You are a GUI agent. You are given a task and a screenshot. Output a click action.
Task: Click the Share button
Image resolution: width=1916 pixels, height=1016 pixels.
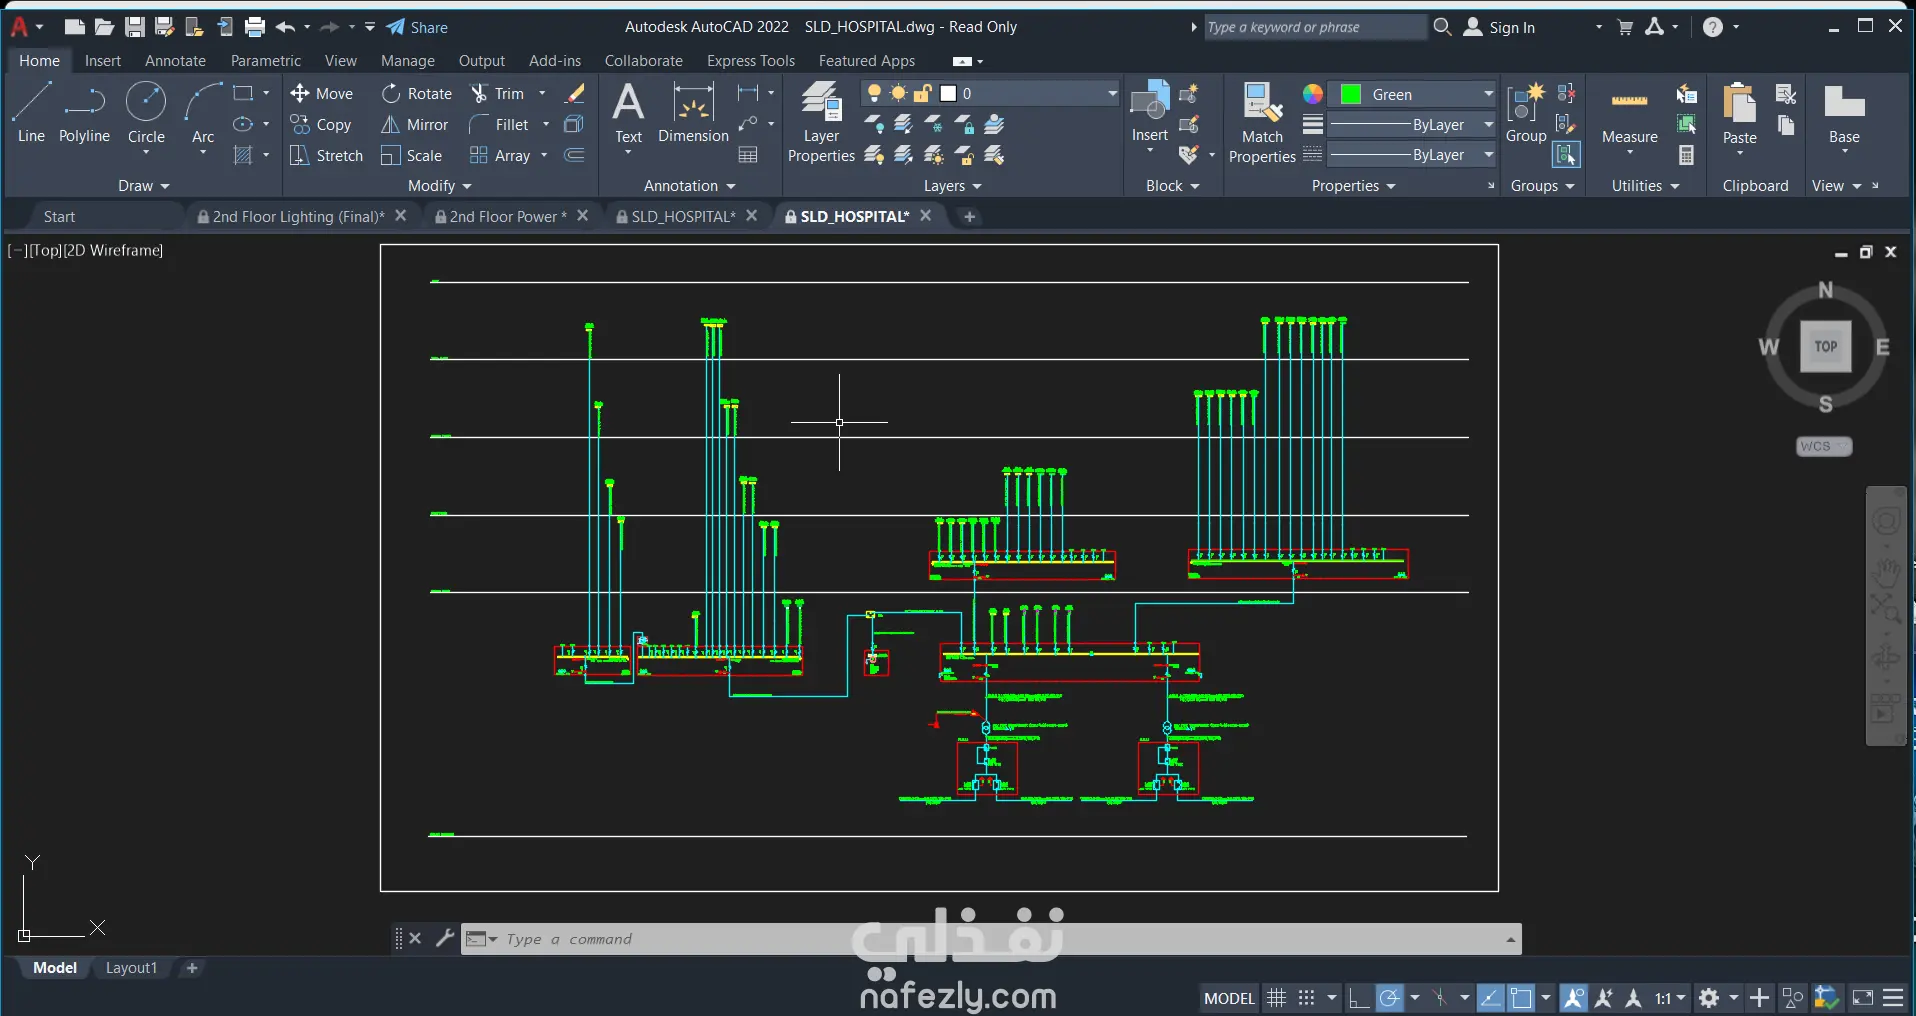point(417,28)
